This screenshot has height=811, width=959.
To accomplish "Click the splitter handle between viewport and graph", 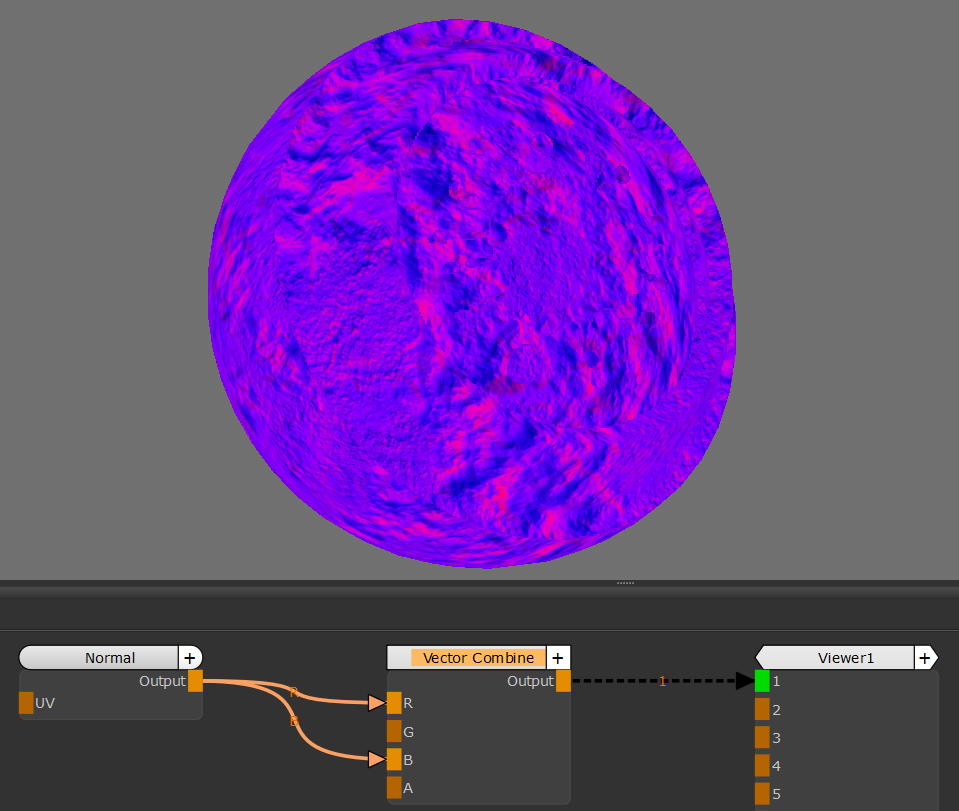I will pyautogui.click(x=626, y=582).
